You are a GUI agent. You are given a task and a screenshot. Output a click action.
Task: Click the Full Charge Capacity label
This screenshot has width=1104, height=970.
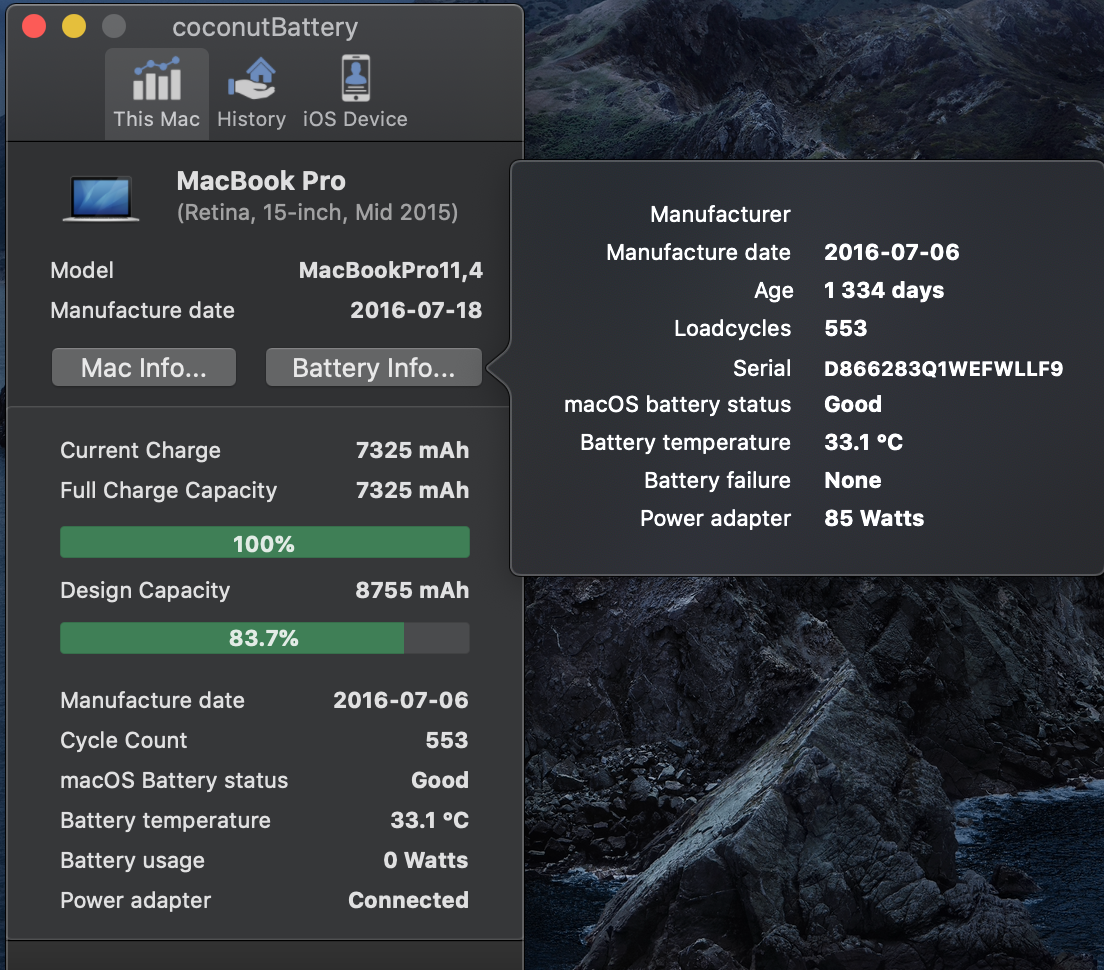click(x=168, y=491)
